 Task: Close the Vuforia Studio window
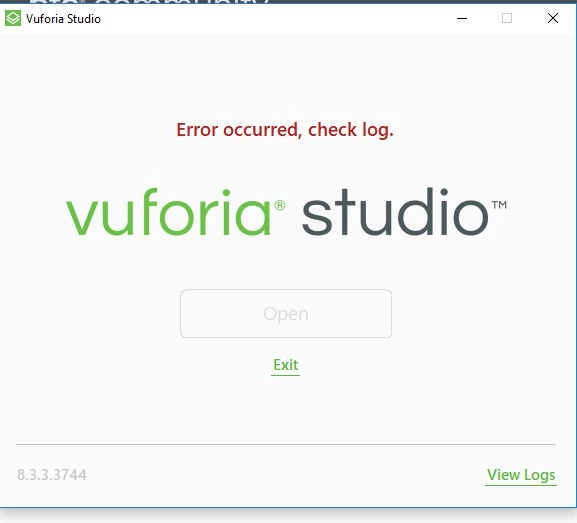(x=553, y=18)
